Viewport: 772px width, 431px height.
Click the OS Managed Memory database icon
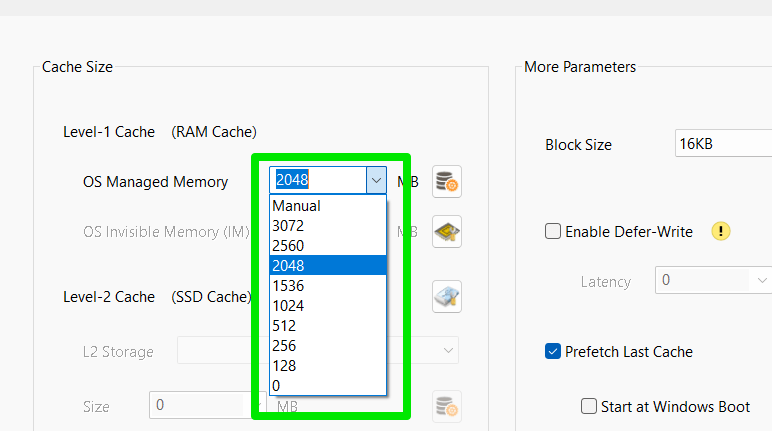446,181
